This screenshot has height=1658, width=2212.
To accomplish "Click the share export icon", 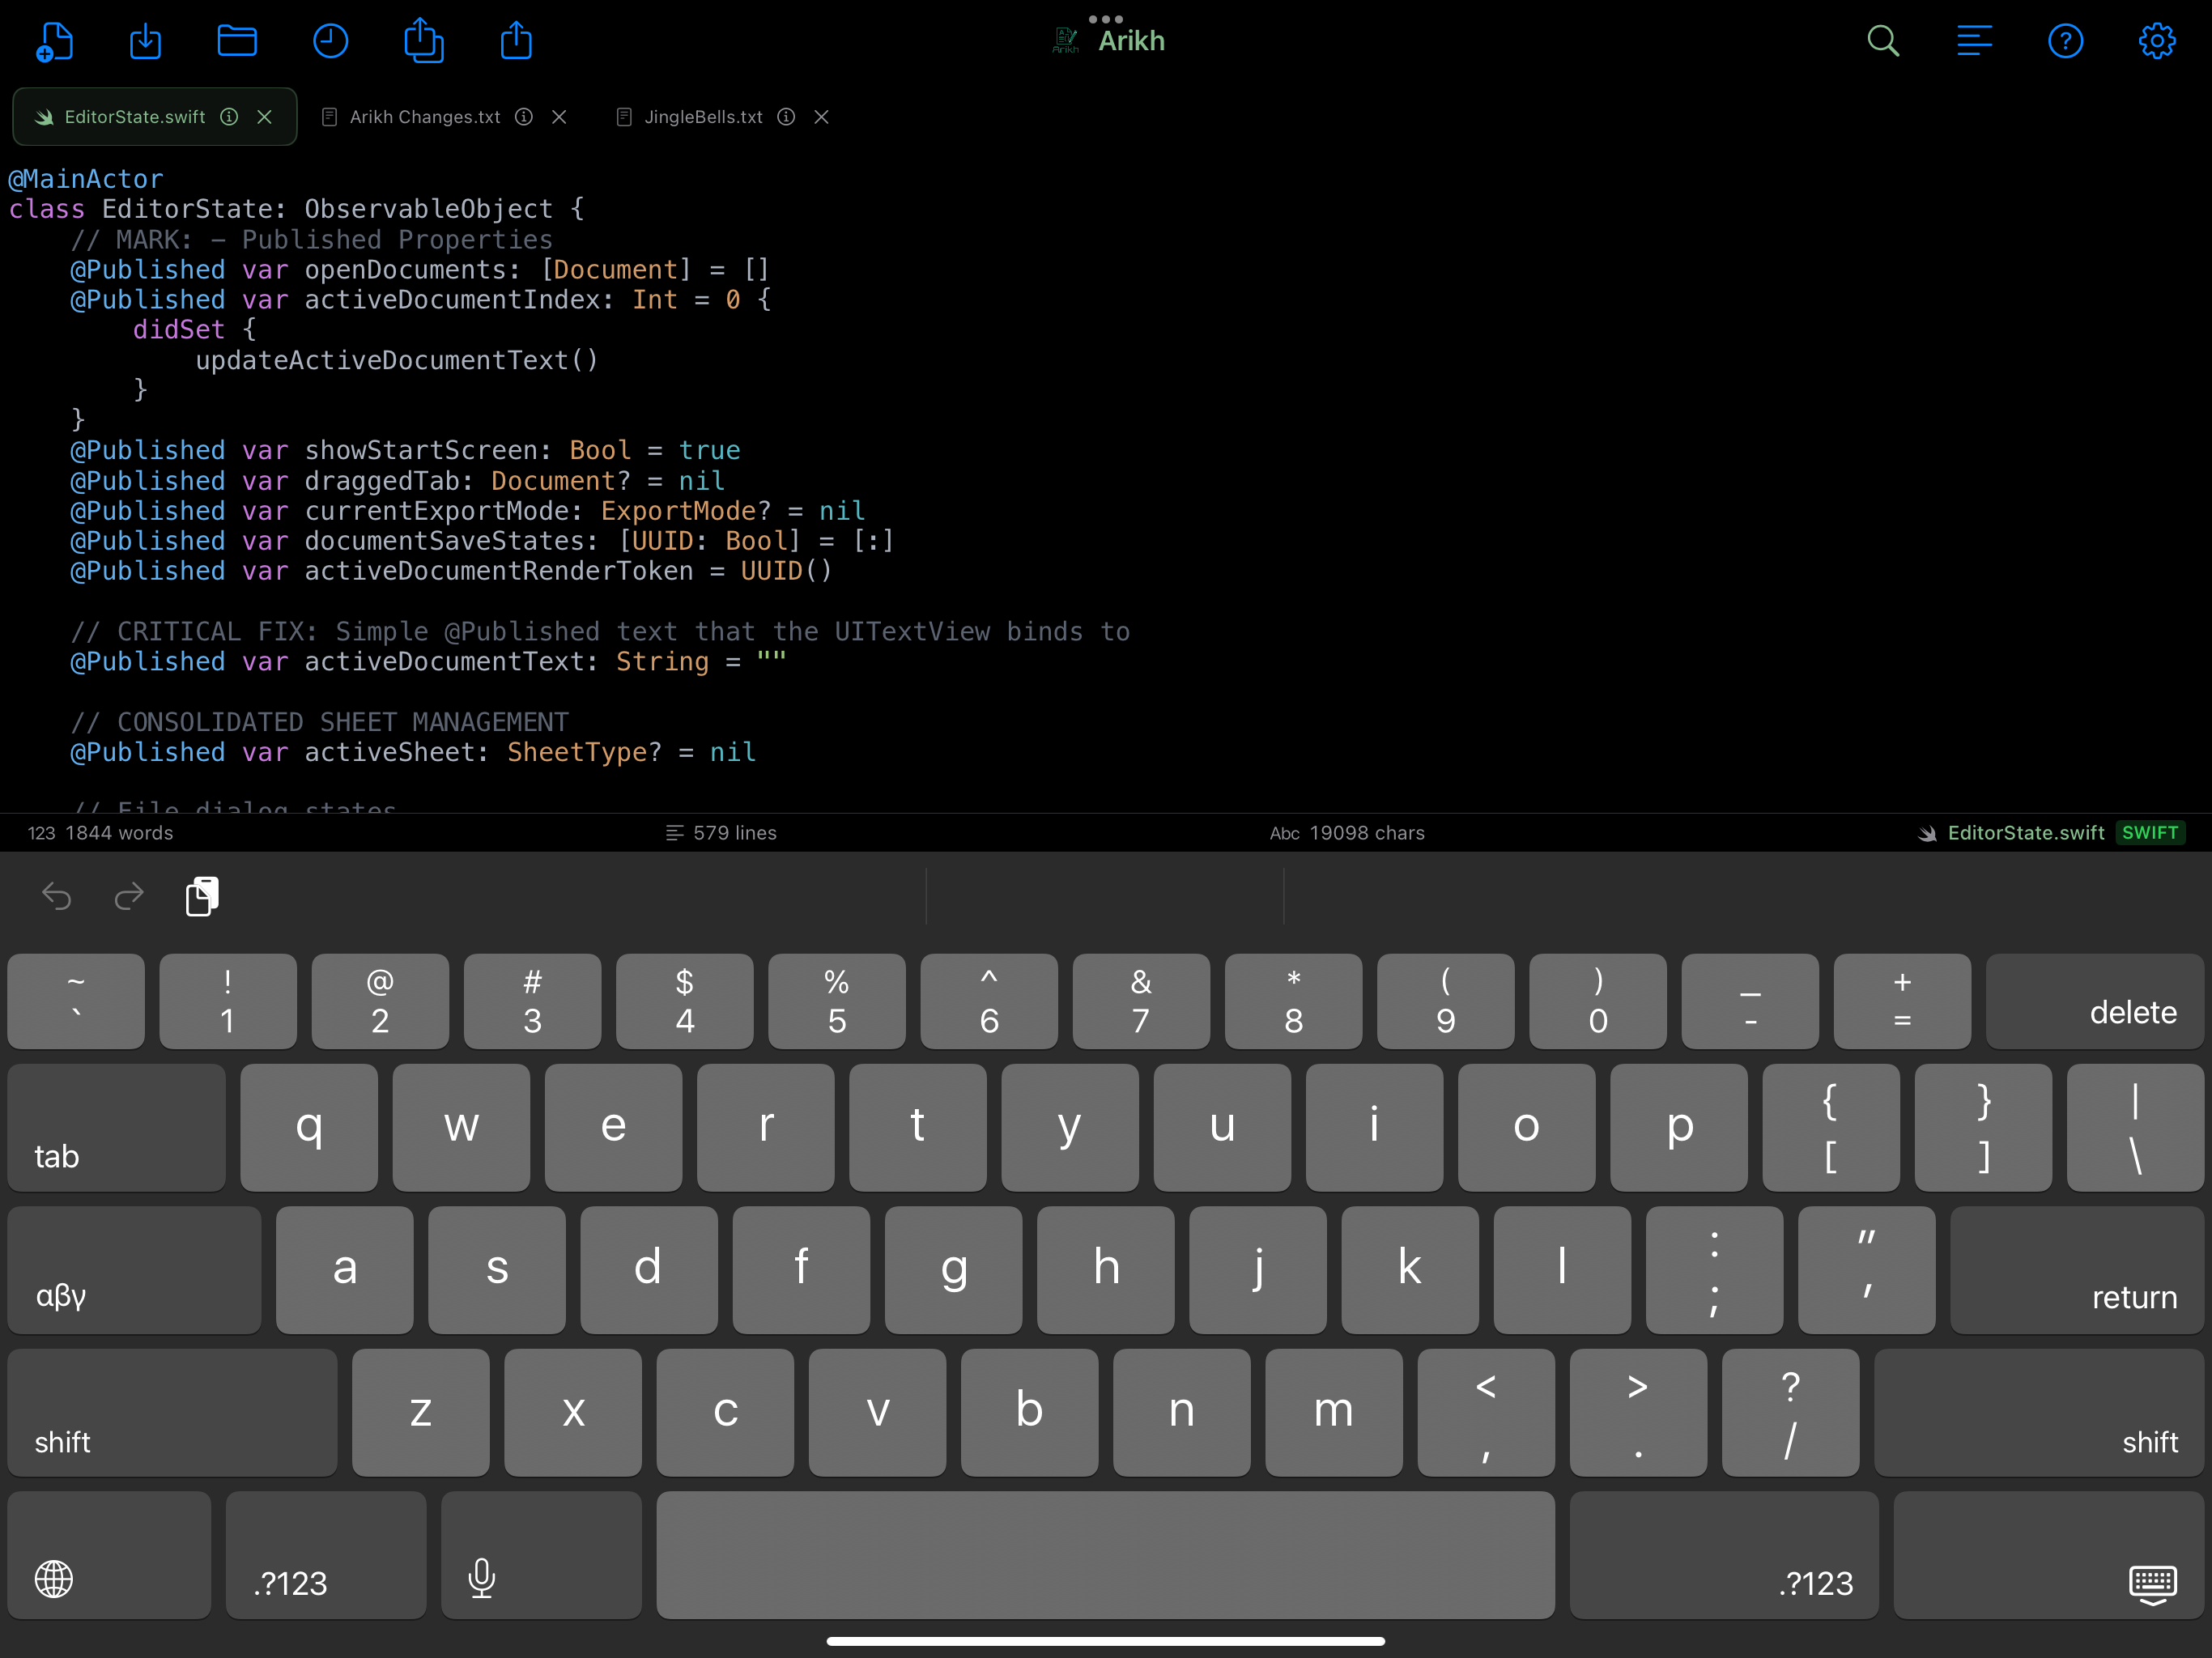I will (516, 42).
